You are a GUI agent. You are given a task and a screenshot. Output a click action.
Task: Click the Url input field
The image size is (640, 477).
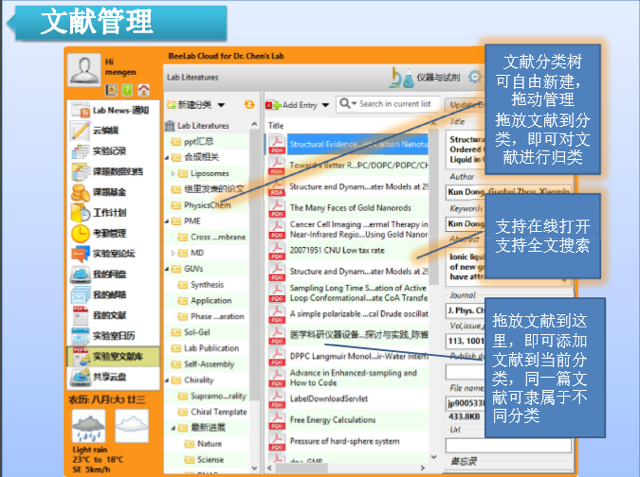coord(508,445)
